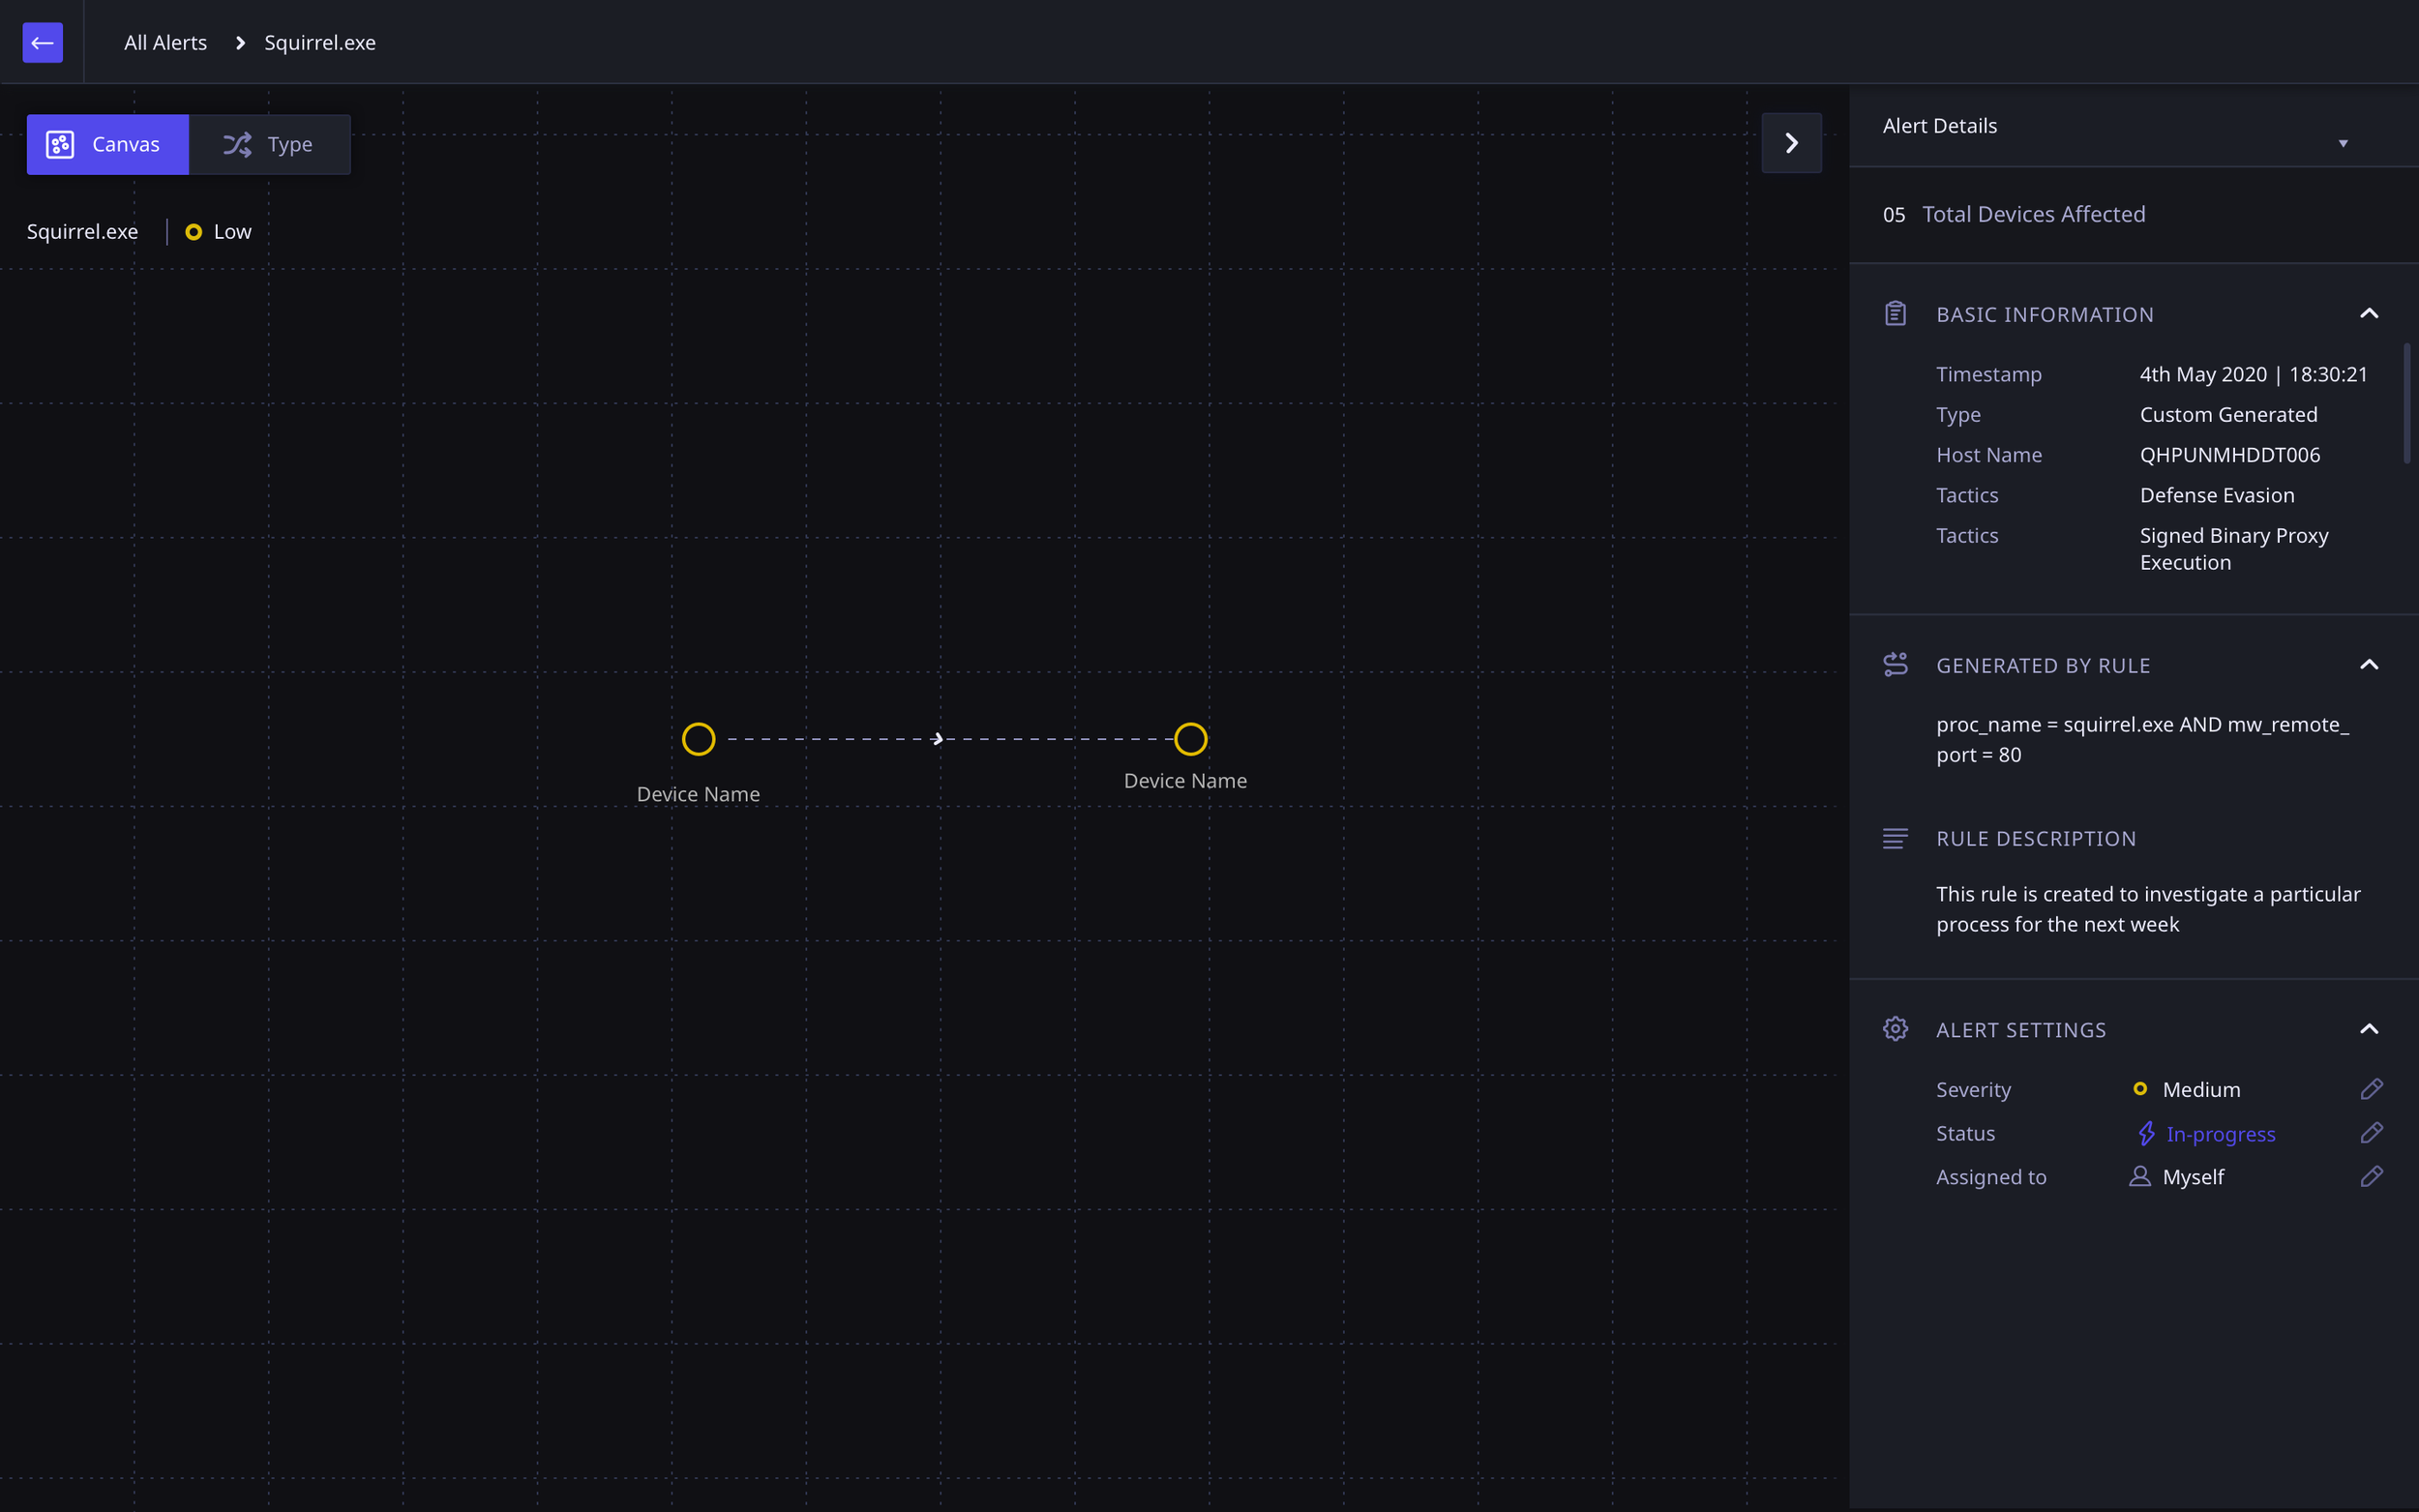
Task: Click the back arrow button
Action: (x=42, y=42)
